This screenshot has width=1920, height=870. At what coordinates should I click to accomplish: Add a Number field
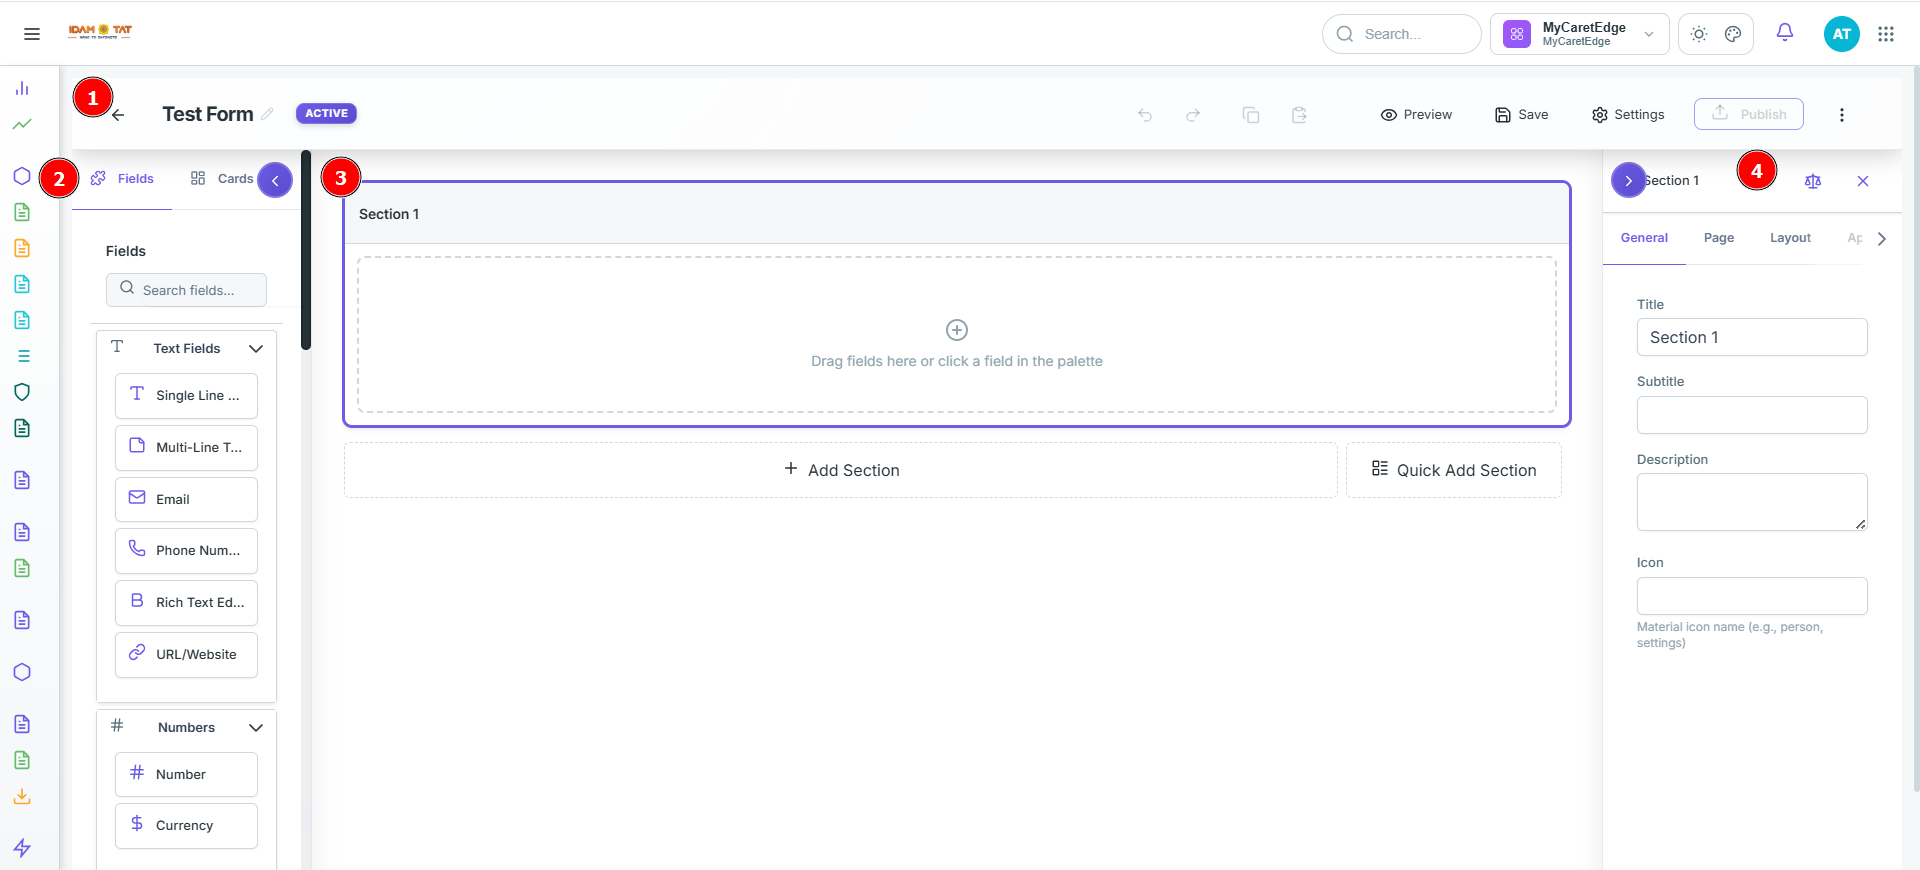(186, 775)
